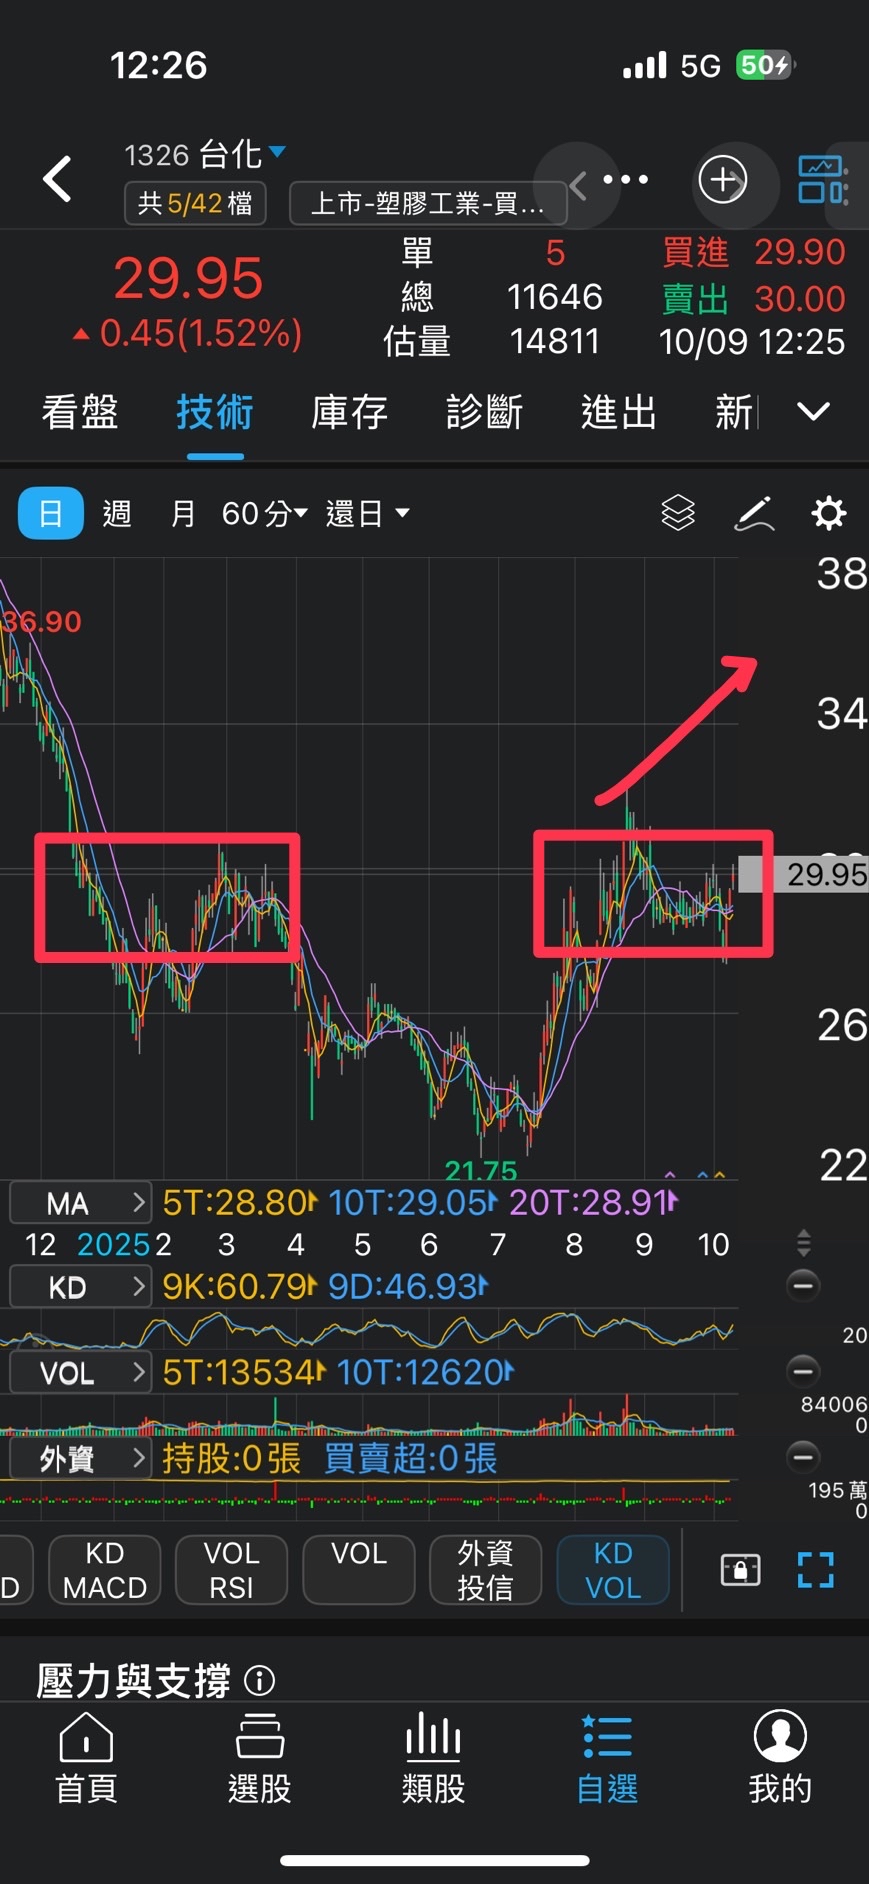Tap the 21.75 low price label
This screenshot has width=869, height=1884.
pyautogui.click(x=481, y=1170)
